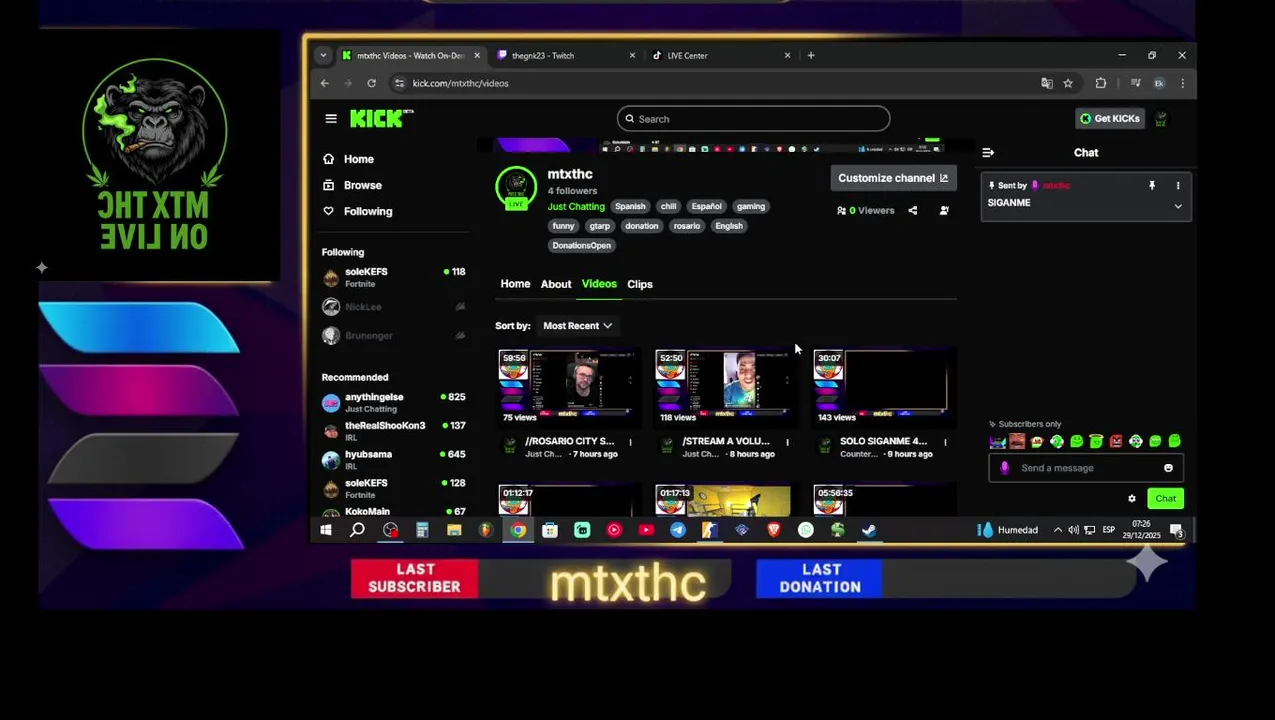
Task: Open the Chrome three-dot menu
Action: point(1182,84)
